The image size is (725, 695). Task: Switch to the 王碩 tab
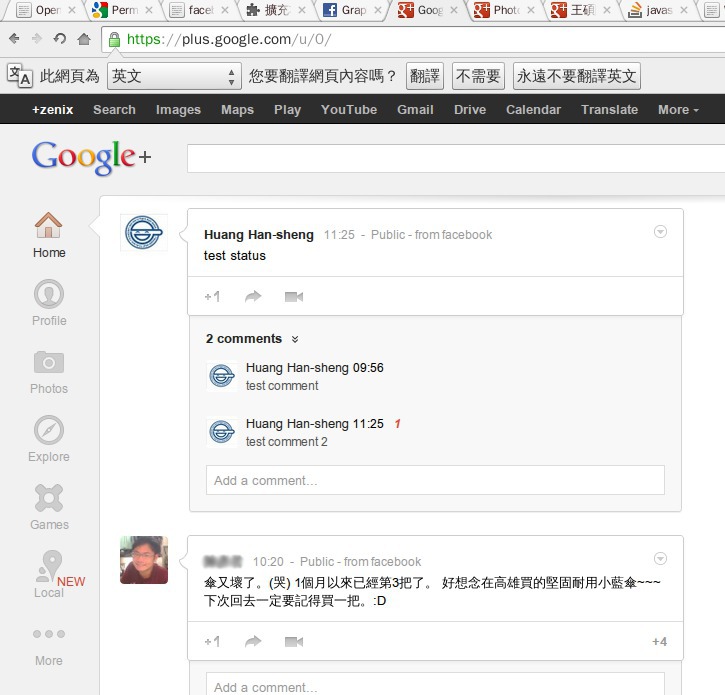coord(582,10)
